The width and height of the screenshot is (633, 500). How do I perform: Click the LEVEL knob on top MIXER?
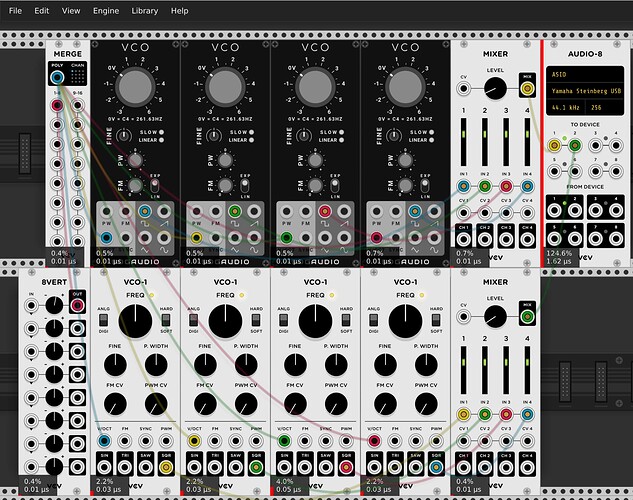point(495,88)
